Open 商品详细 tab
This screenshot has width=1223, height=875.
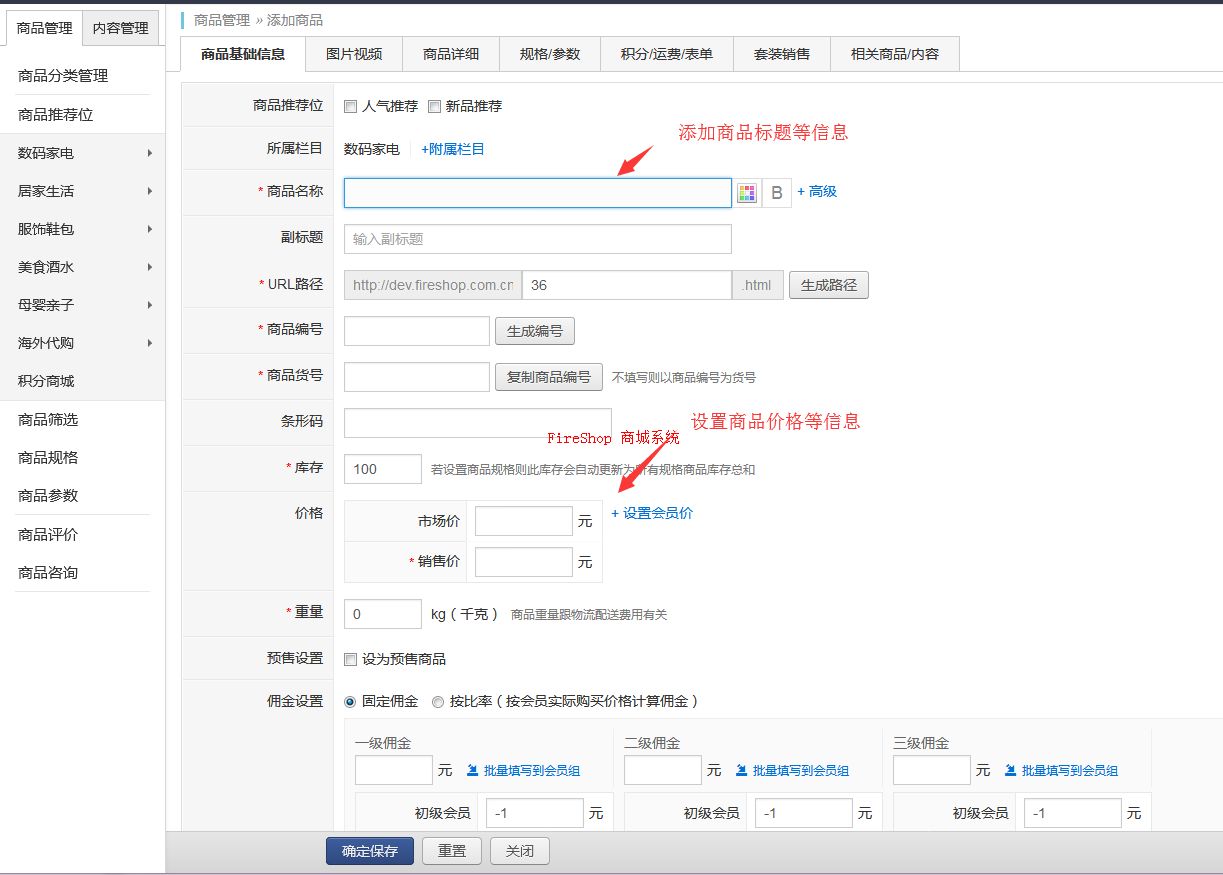(x=451, y=54)
